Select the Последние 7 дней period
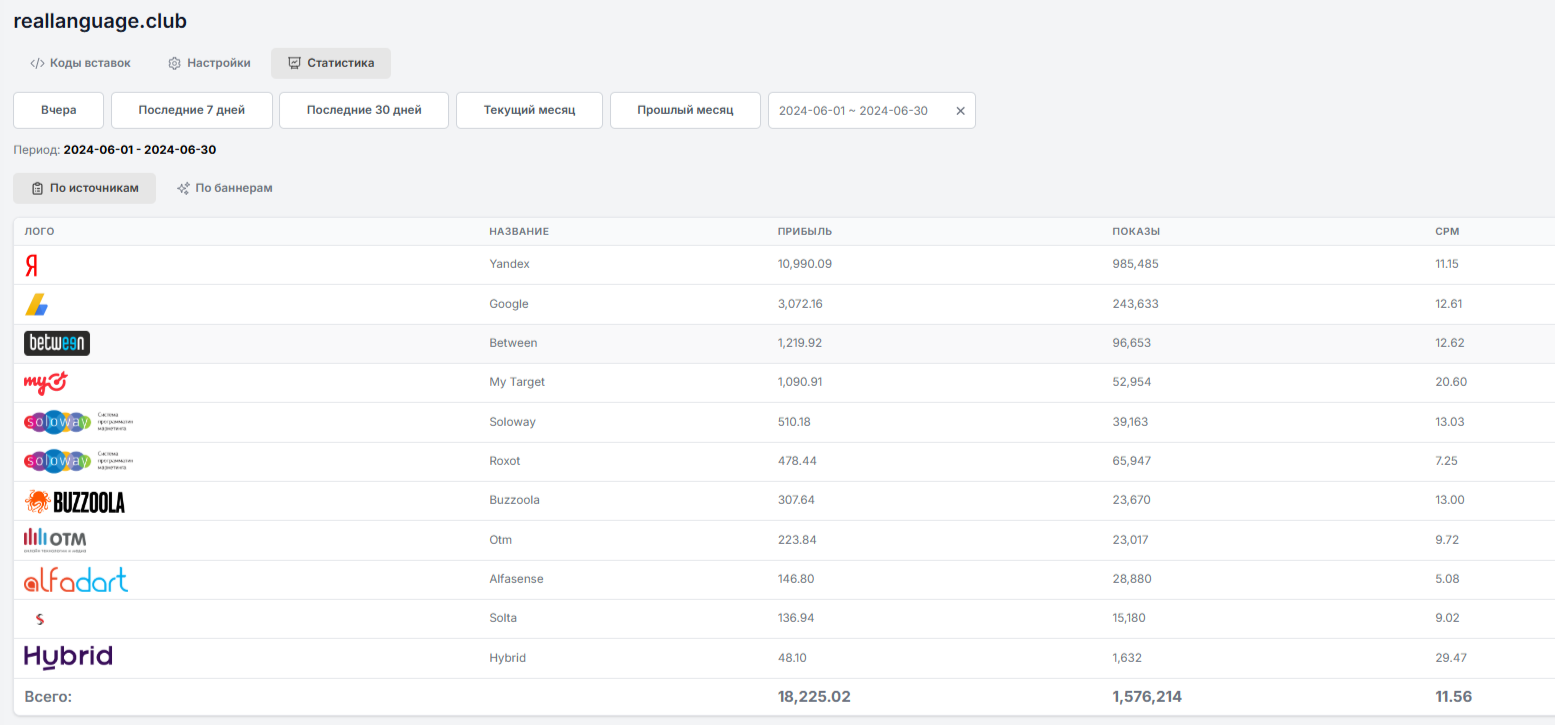This screenshot has width=1555, height=725. pos(192,110)
